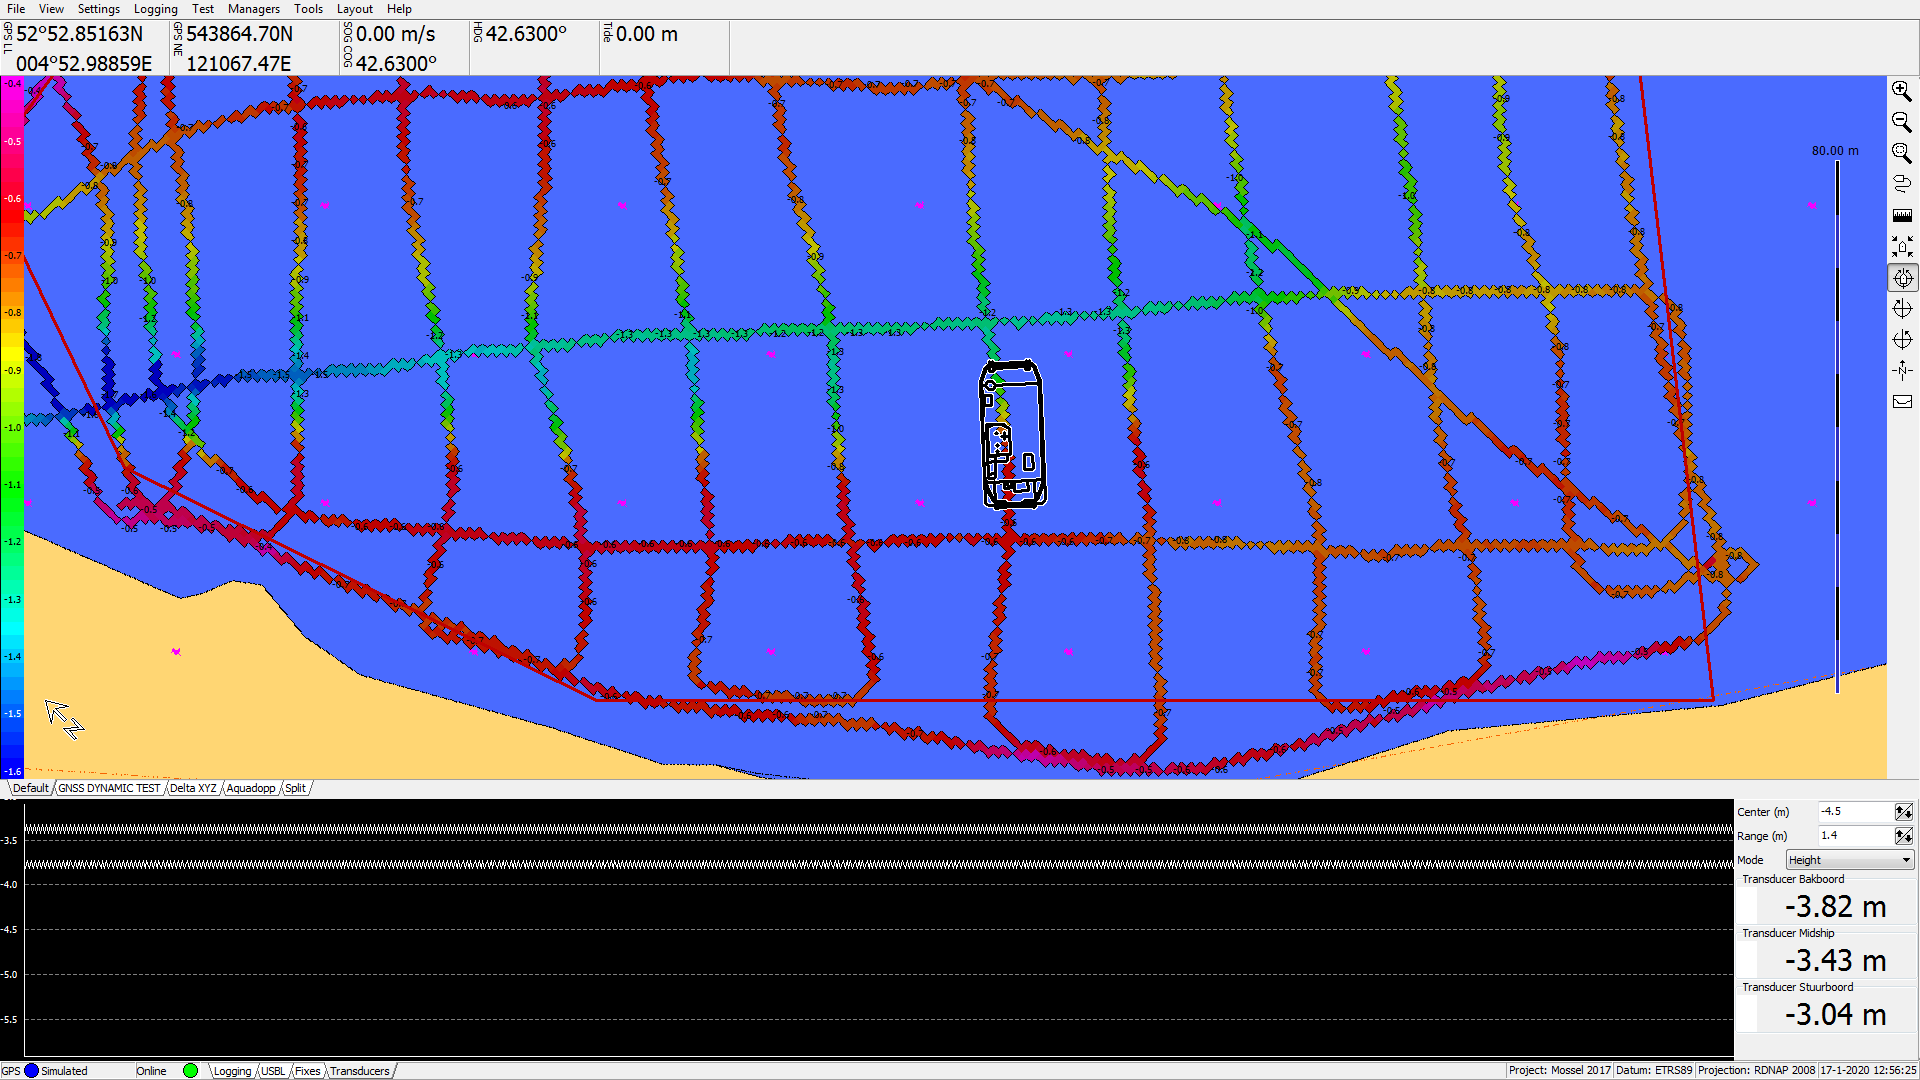Open the Logging status tab
Image resolution: width=1920 pixels, height=1080 pixels.
pyautogui.click(x=233, y=1071)
